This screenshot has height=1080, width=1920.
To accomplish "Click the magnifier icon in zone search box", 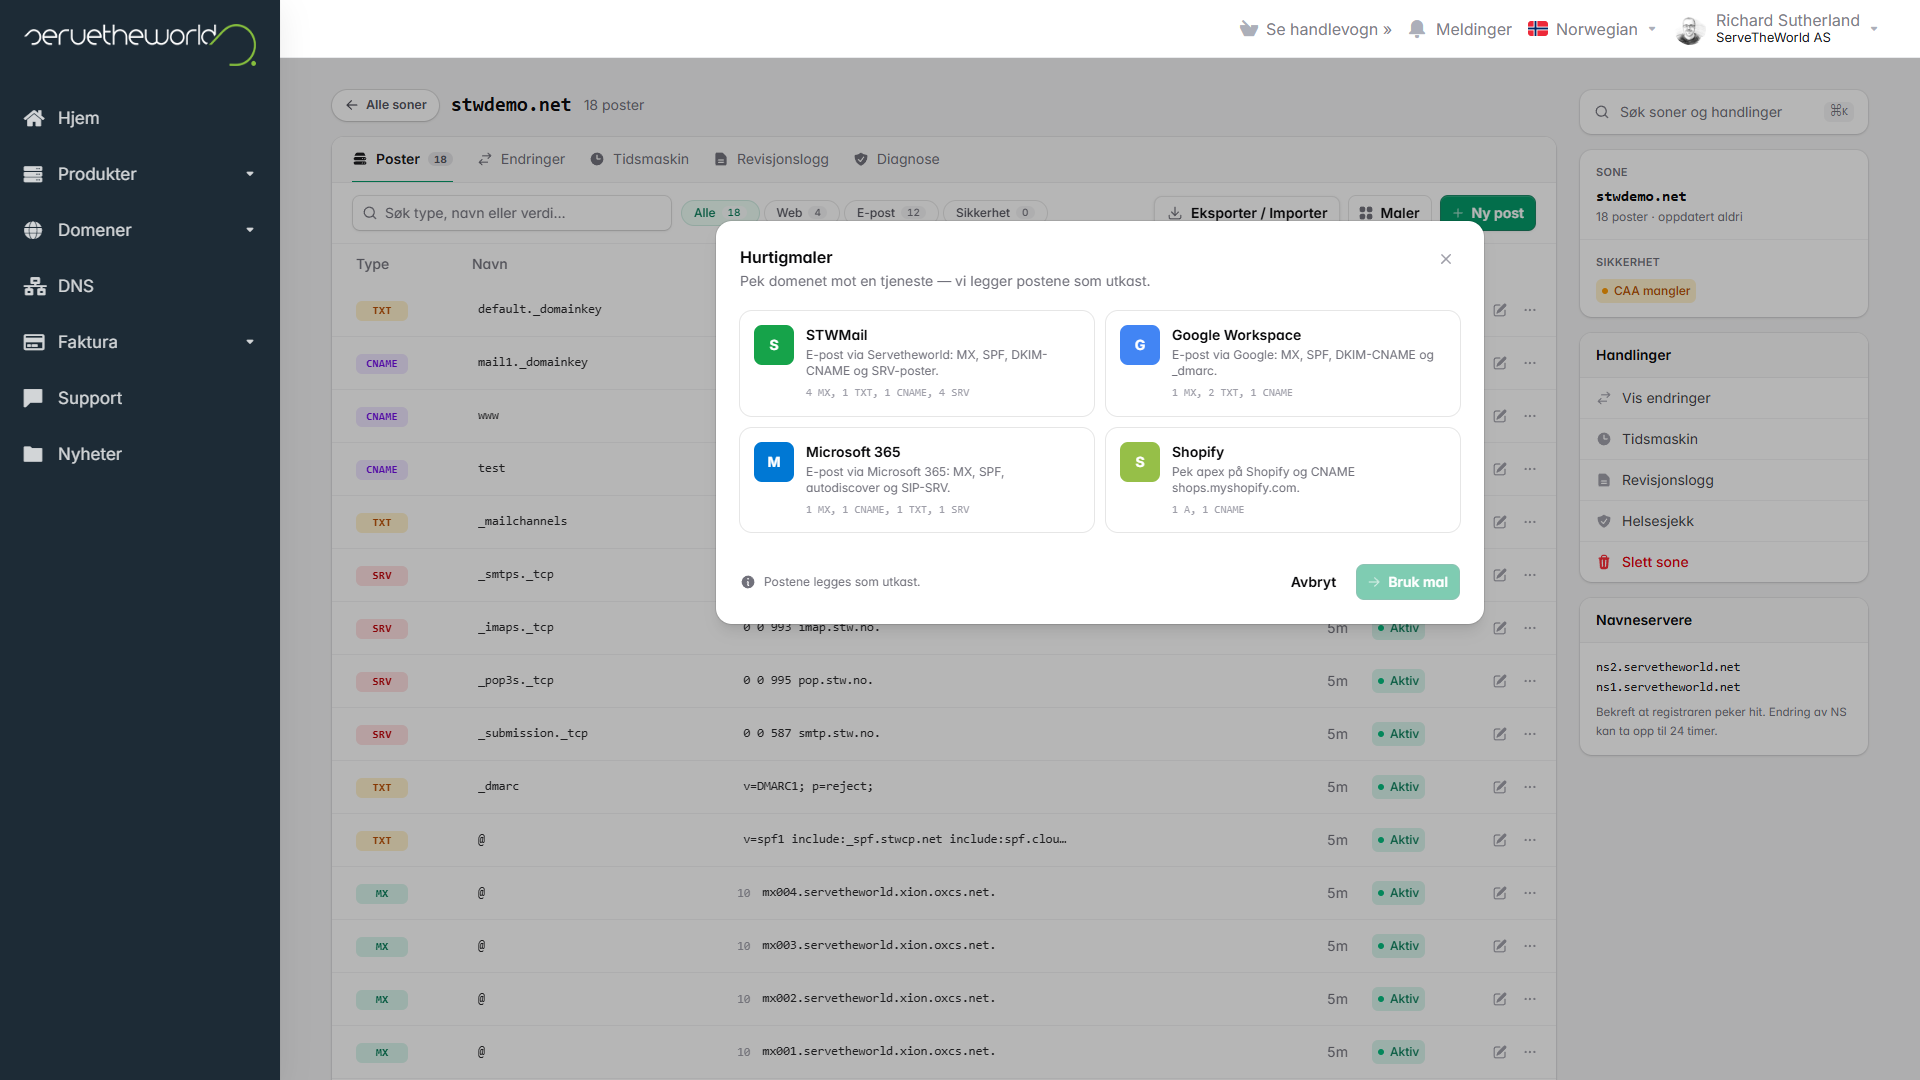I will coord(1602,112).
